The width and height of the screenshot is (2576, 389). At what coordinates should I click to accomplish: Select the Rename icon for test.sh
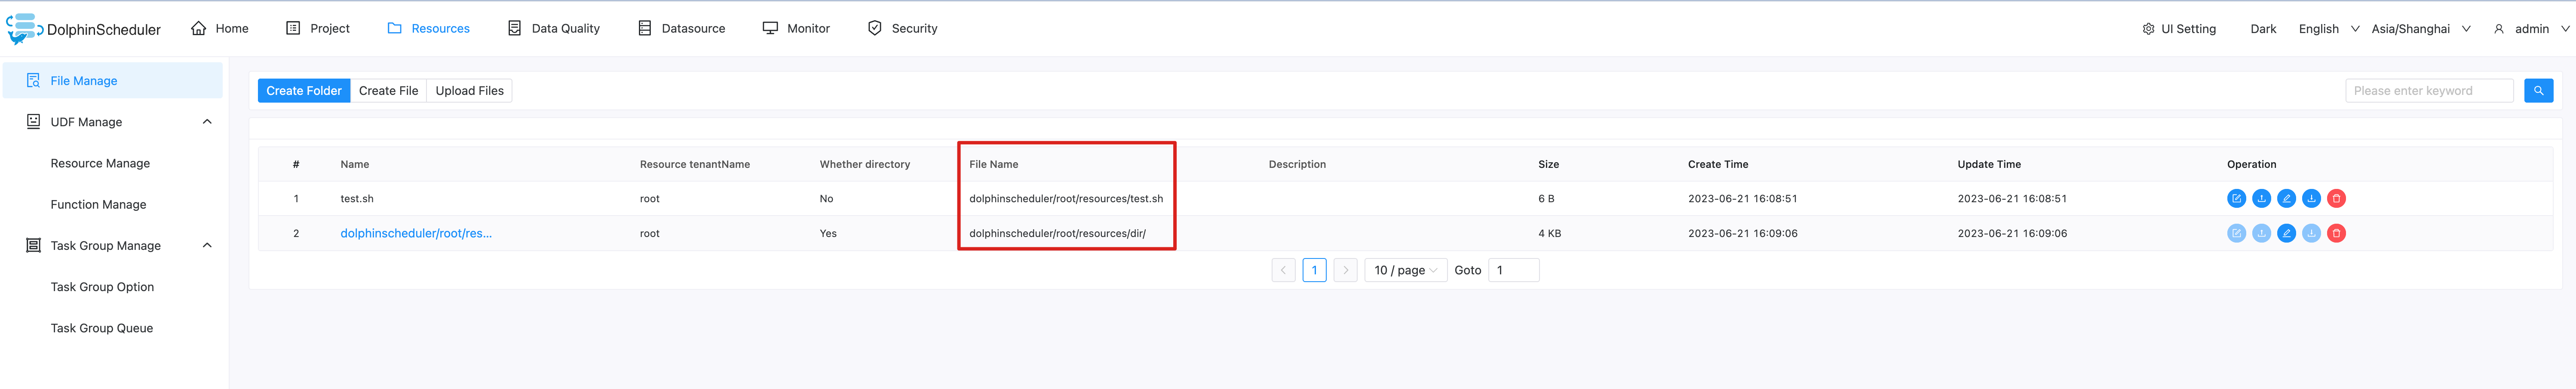click(2287, 198)
